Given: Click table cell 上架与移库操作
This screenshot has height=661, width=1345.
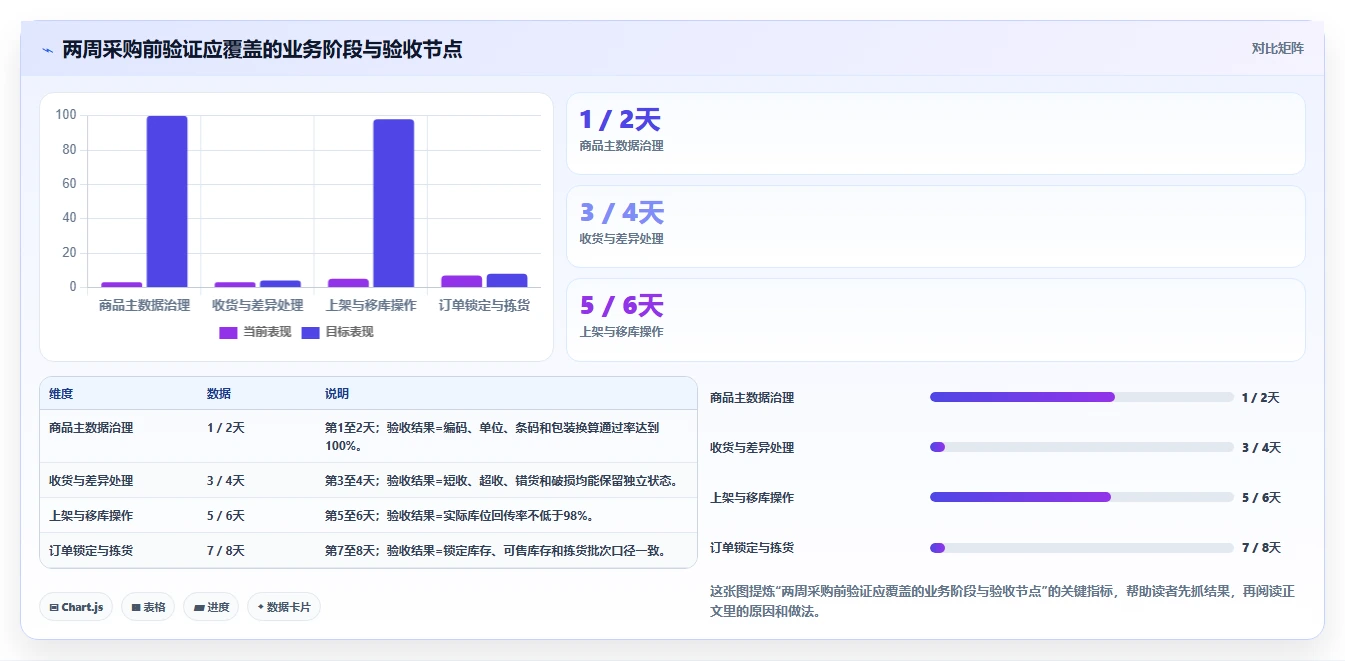Looking at the screenshot, I should coord(91,515).
